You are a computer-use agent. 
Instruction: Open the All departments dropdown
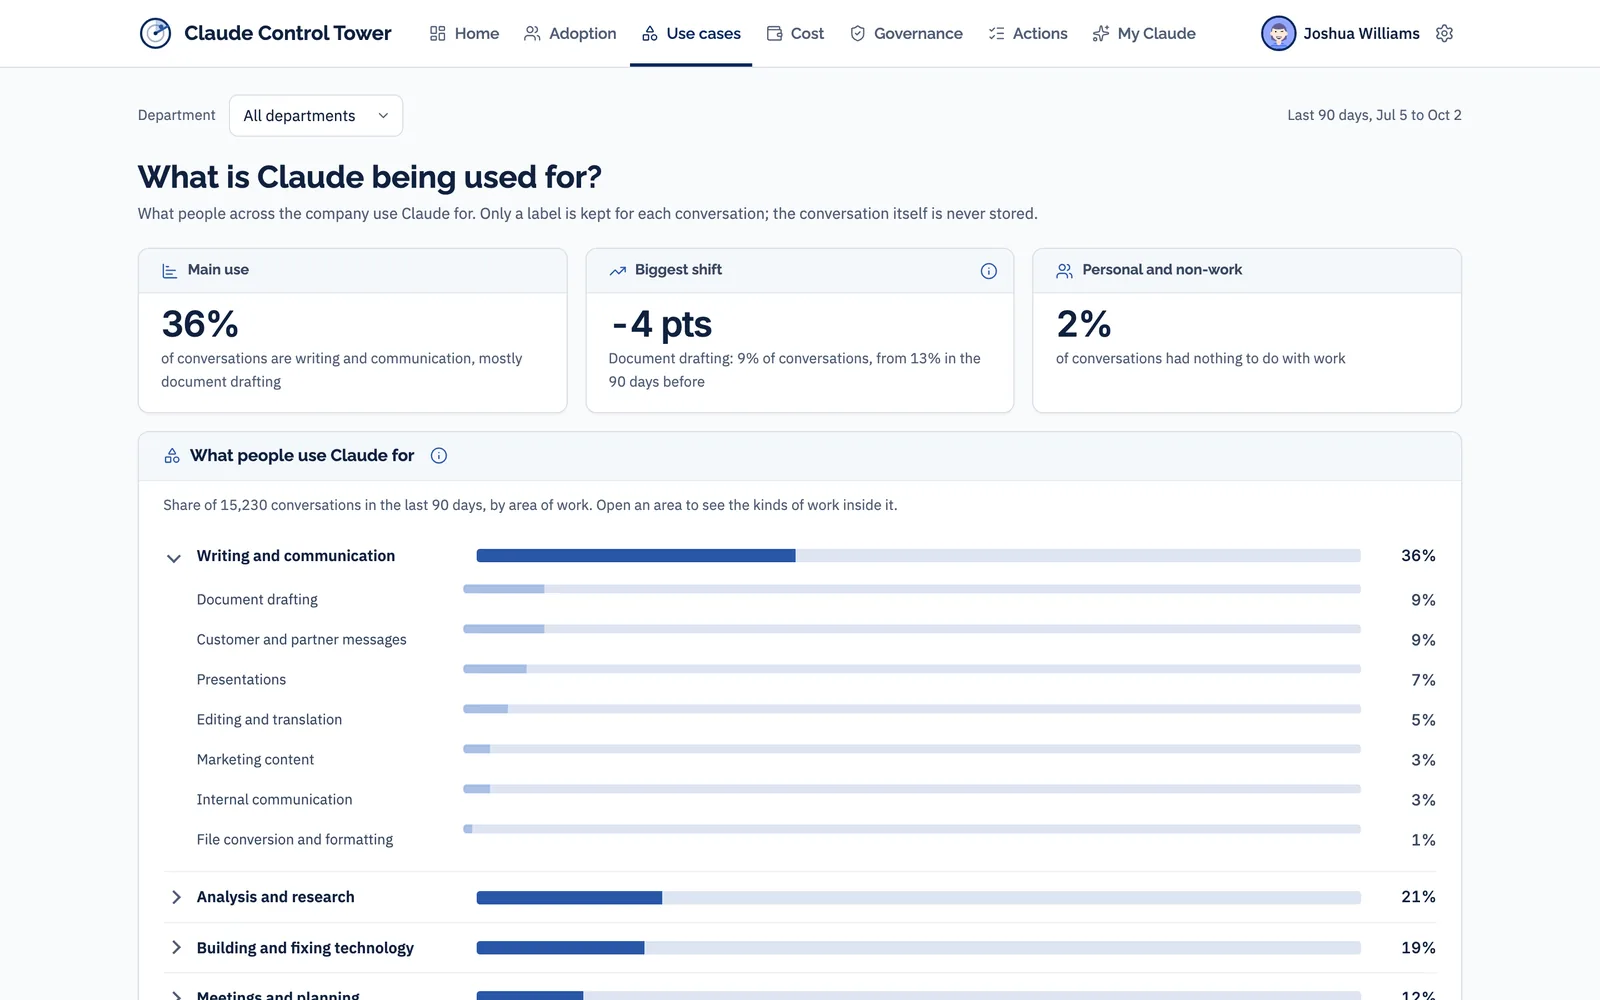coord(316,116)
